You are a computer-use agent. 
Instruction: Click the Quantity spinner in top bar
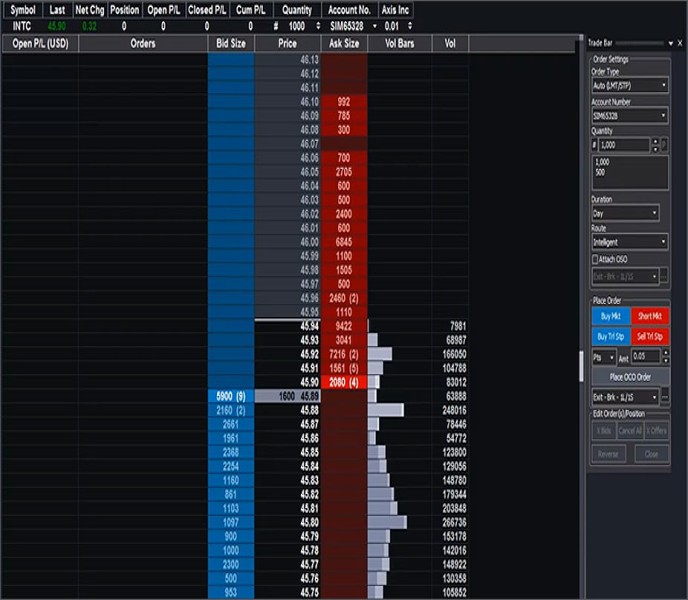318,25
